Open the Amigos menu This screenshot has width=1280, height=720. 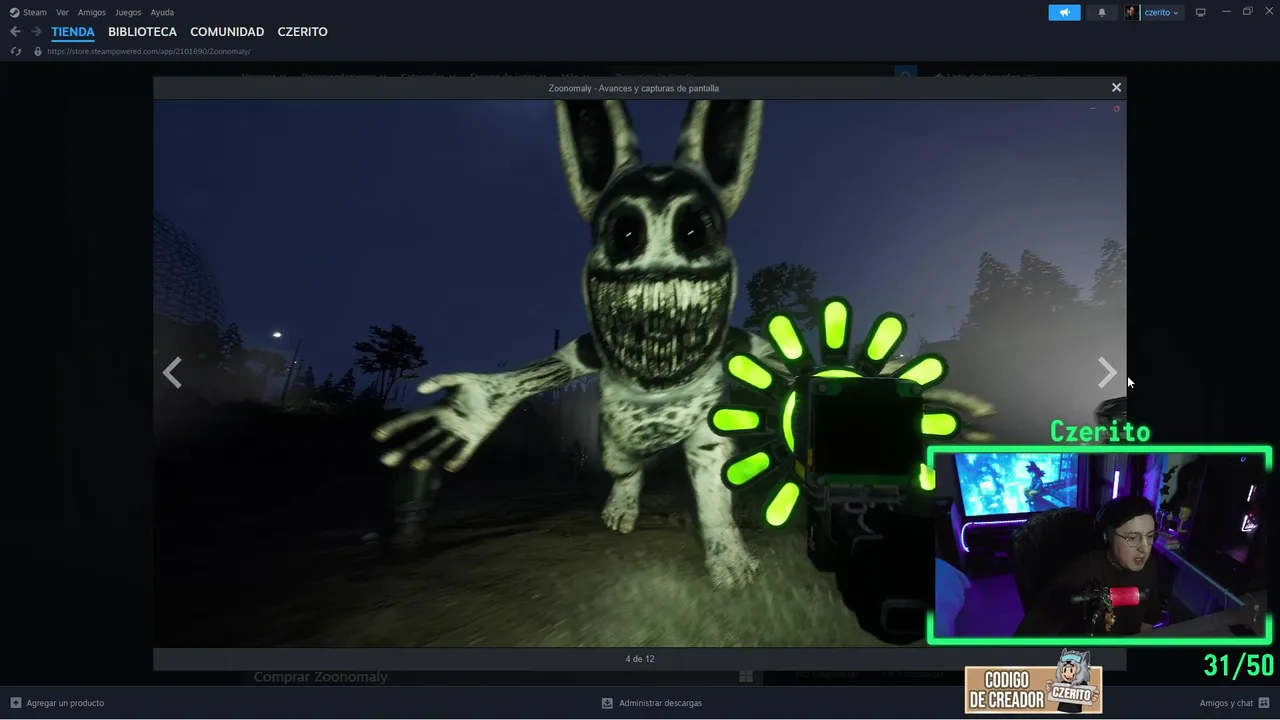click(x=92, y=13)
